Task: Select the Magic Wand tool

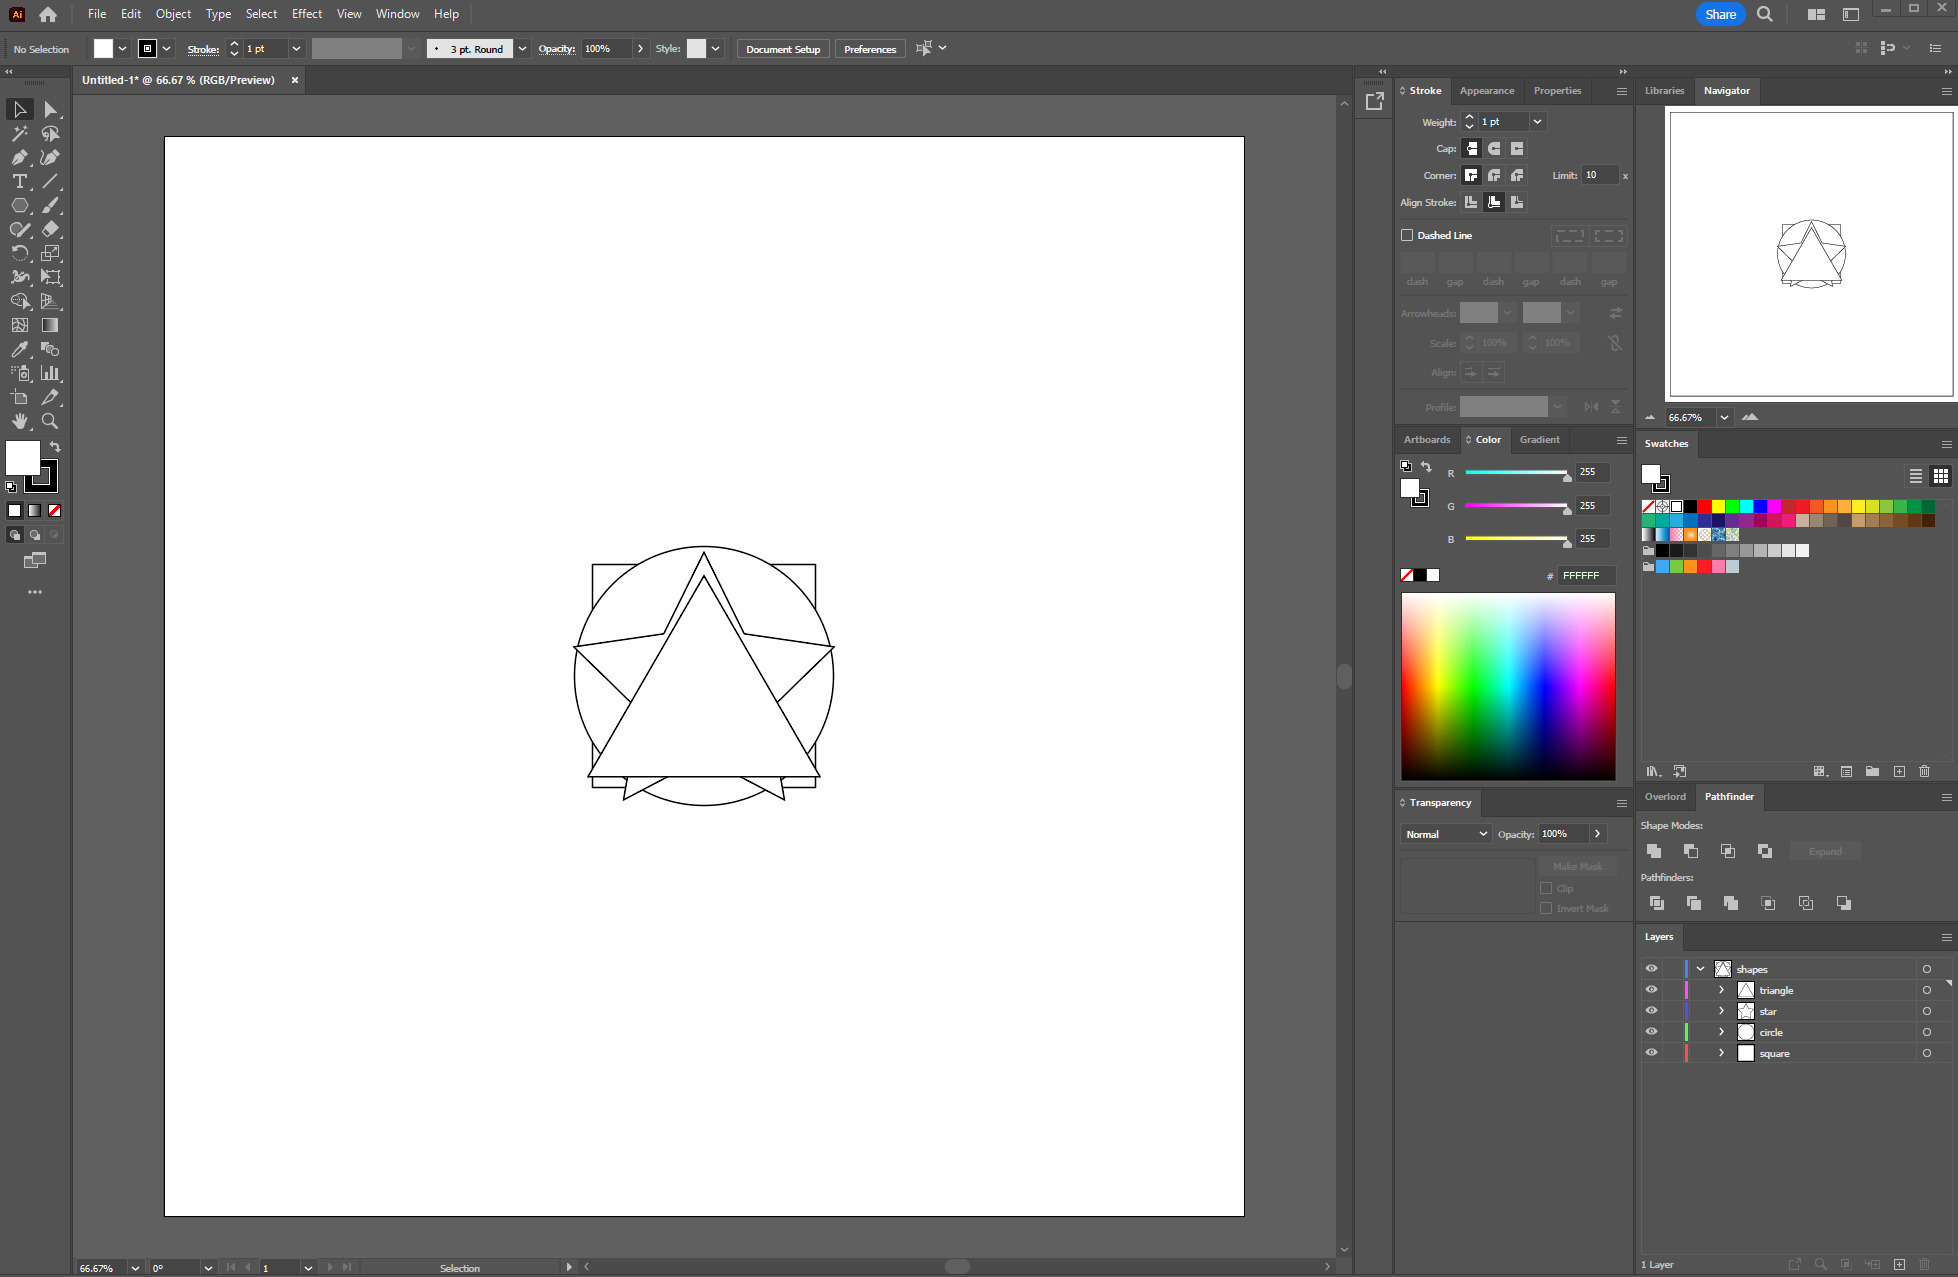Action: click(x=19, y=133)
